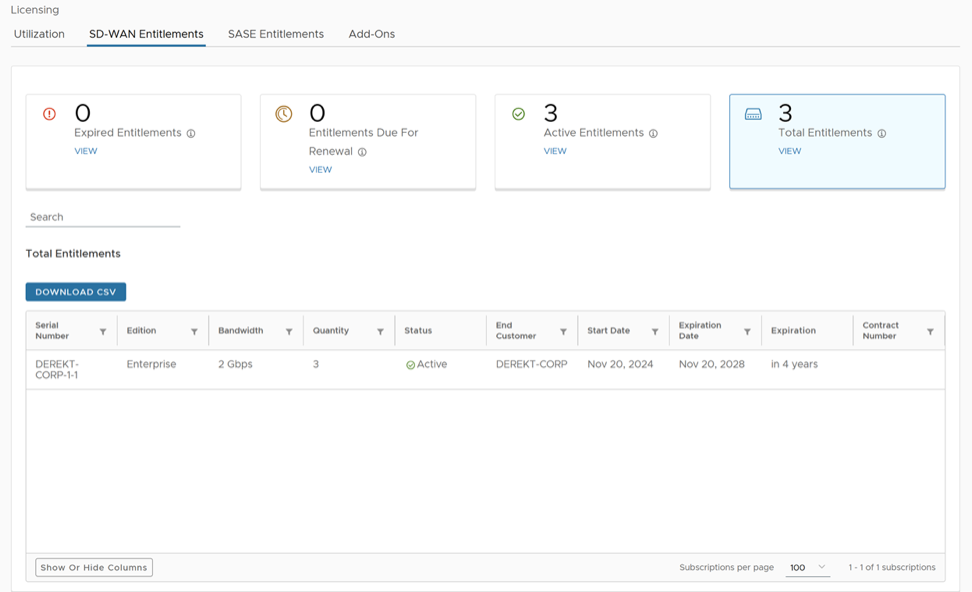Click the Start Date filter icon
Viewport: 972px width, 592px height.
coord(655,332)
